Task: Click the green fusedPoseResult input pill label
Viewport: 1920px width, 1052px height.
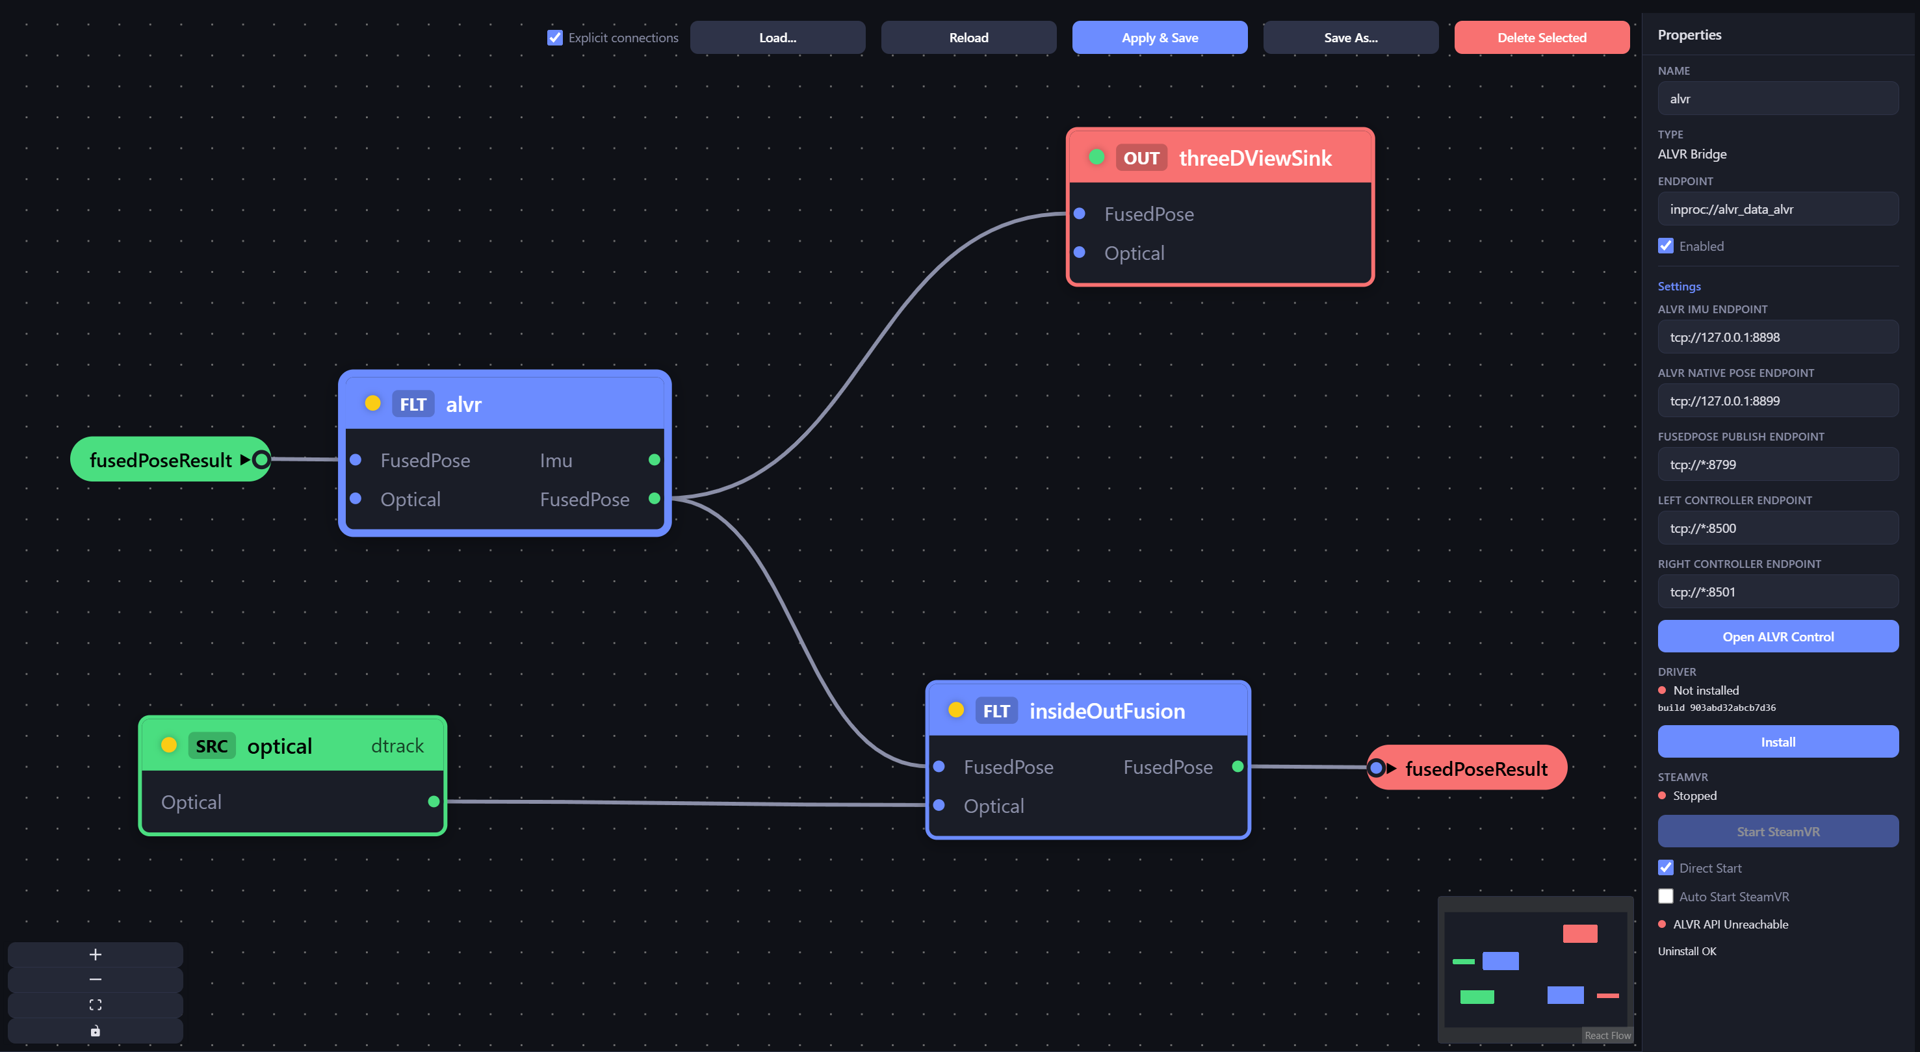Action: 161,460
